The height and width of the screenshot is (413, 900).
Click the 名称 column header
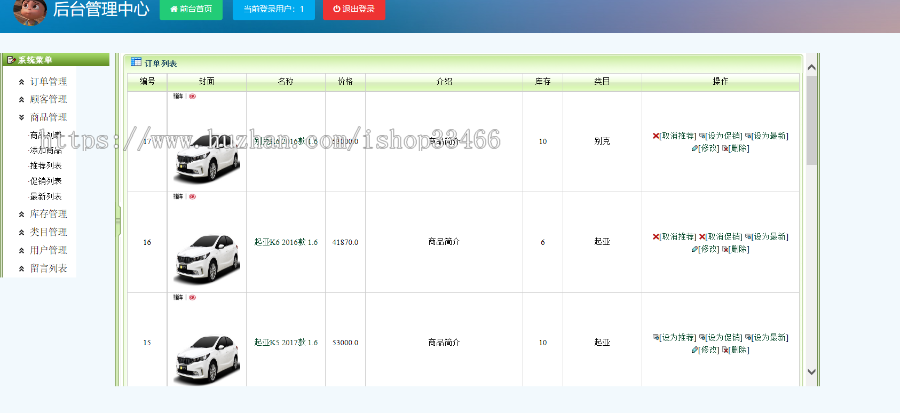tap(286, 82)
